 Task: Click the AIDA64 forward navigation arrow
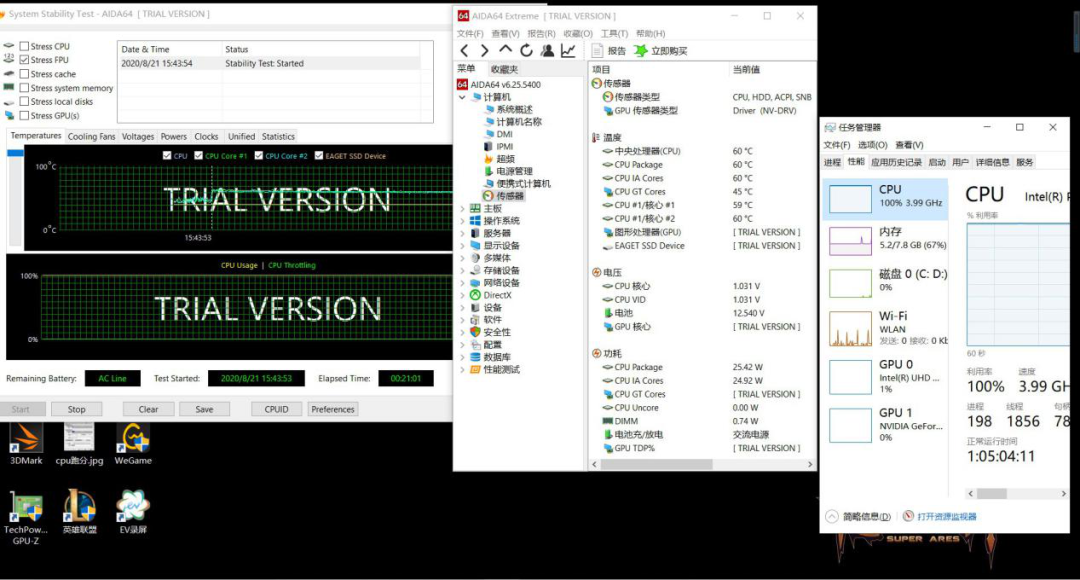[x=484, y=50]
